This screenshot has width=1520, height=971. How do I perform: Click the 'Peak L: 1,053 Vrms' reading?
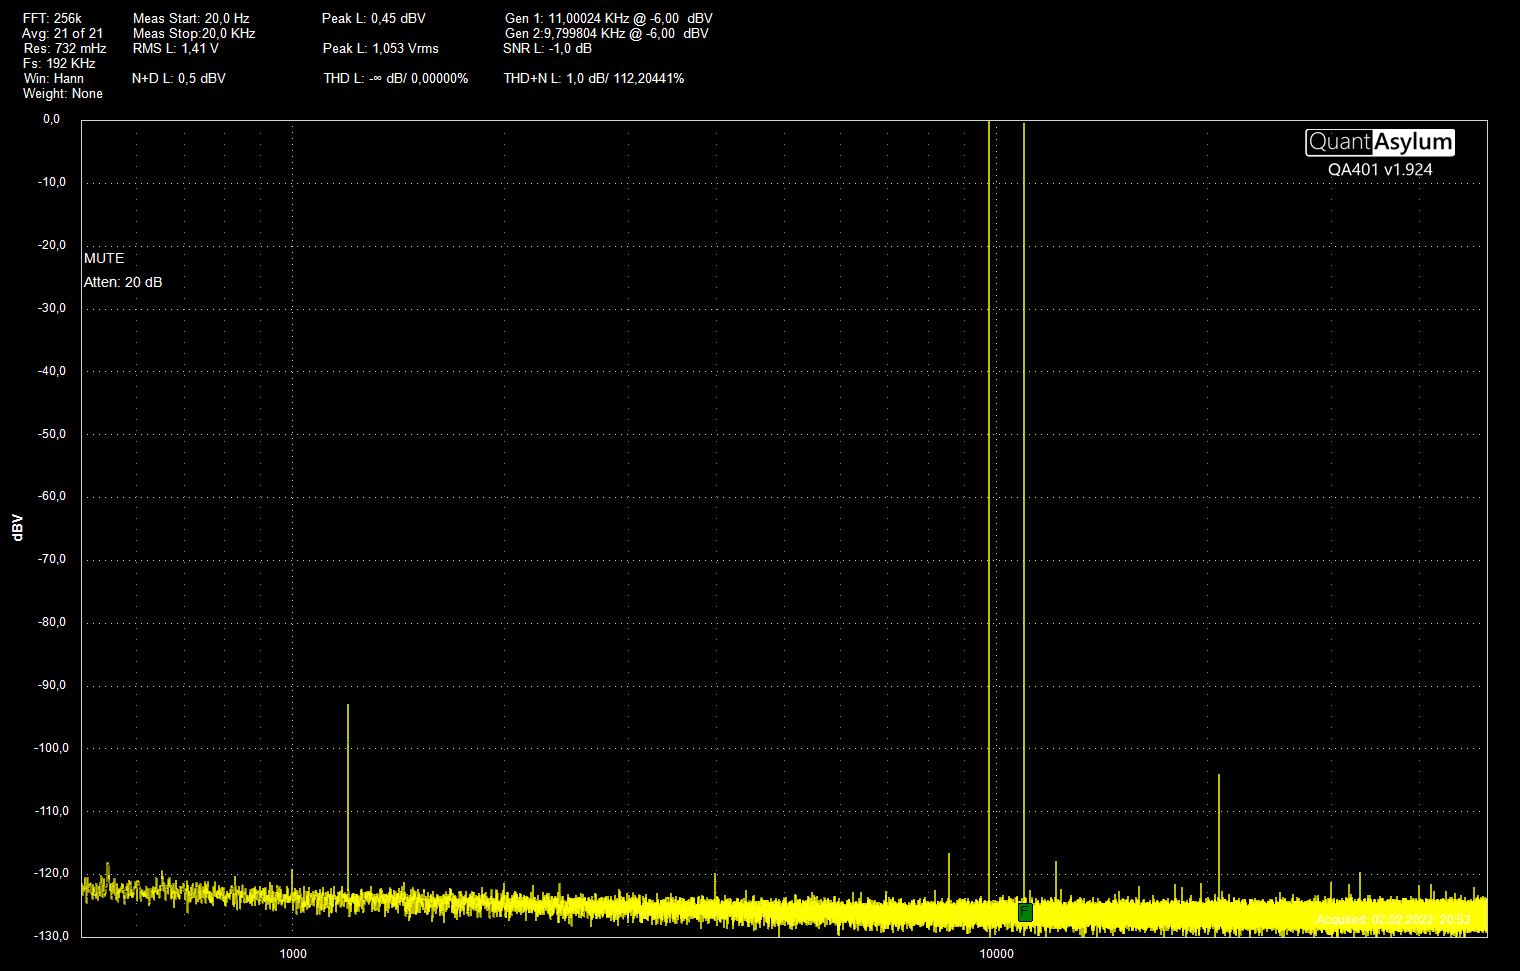pos(381,49)
